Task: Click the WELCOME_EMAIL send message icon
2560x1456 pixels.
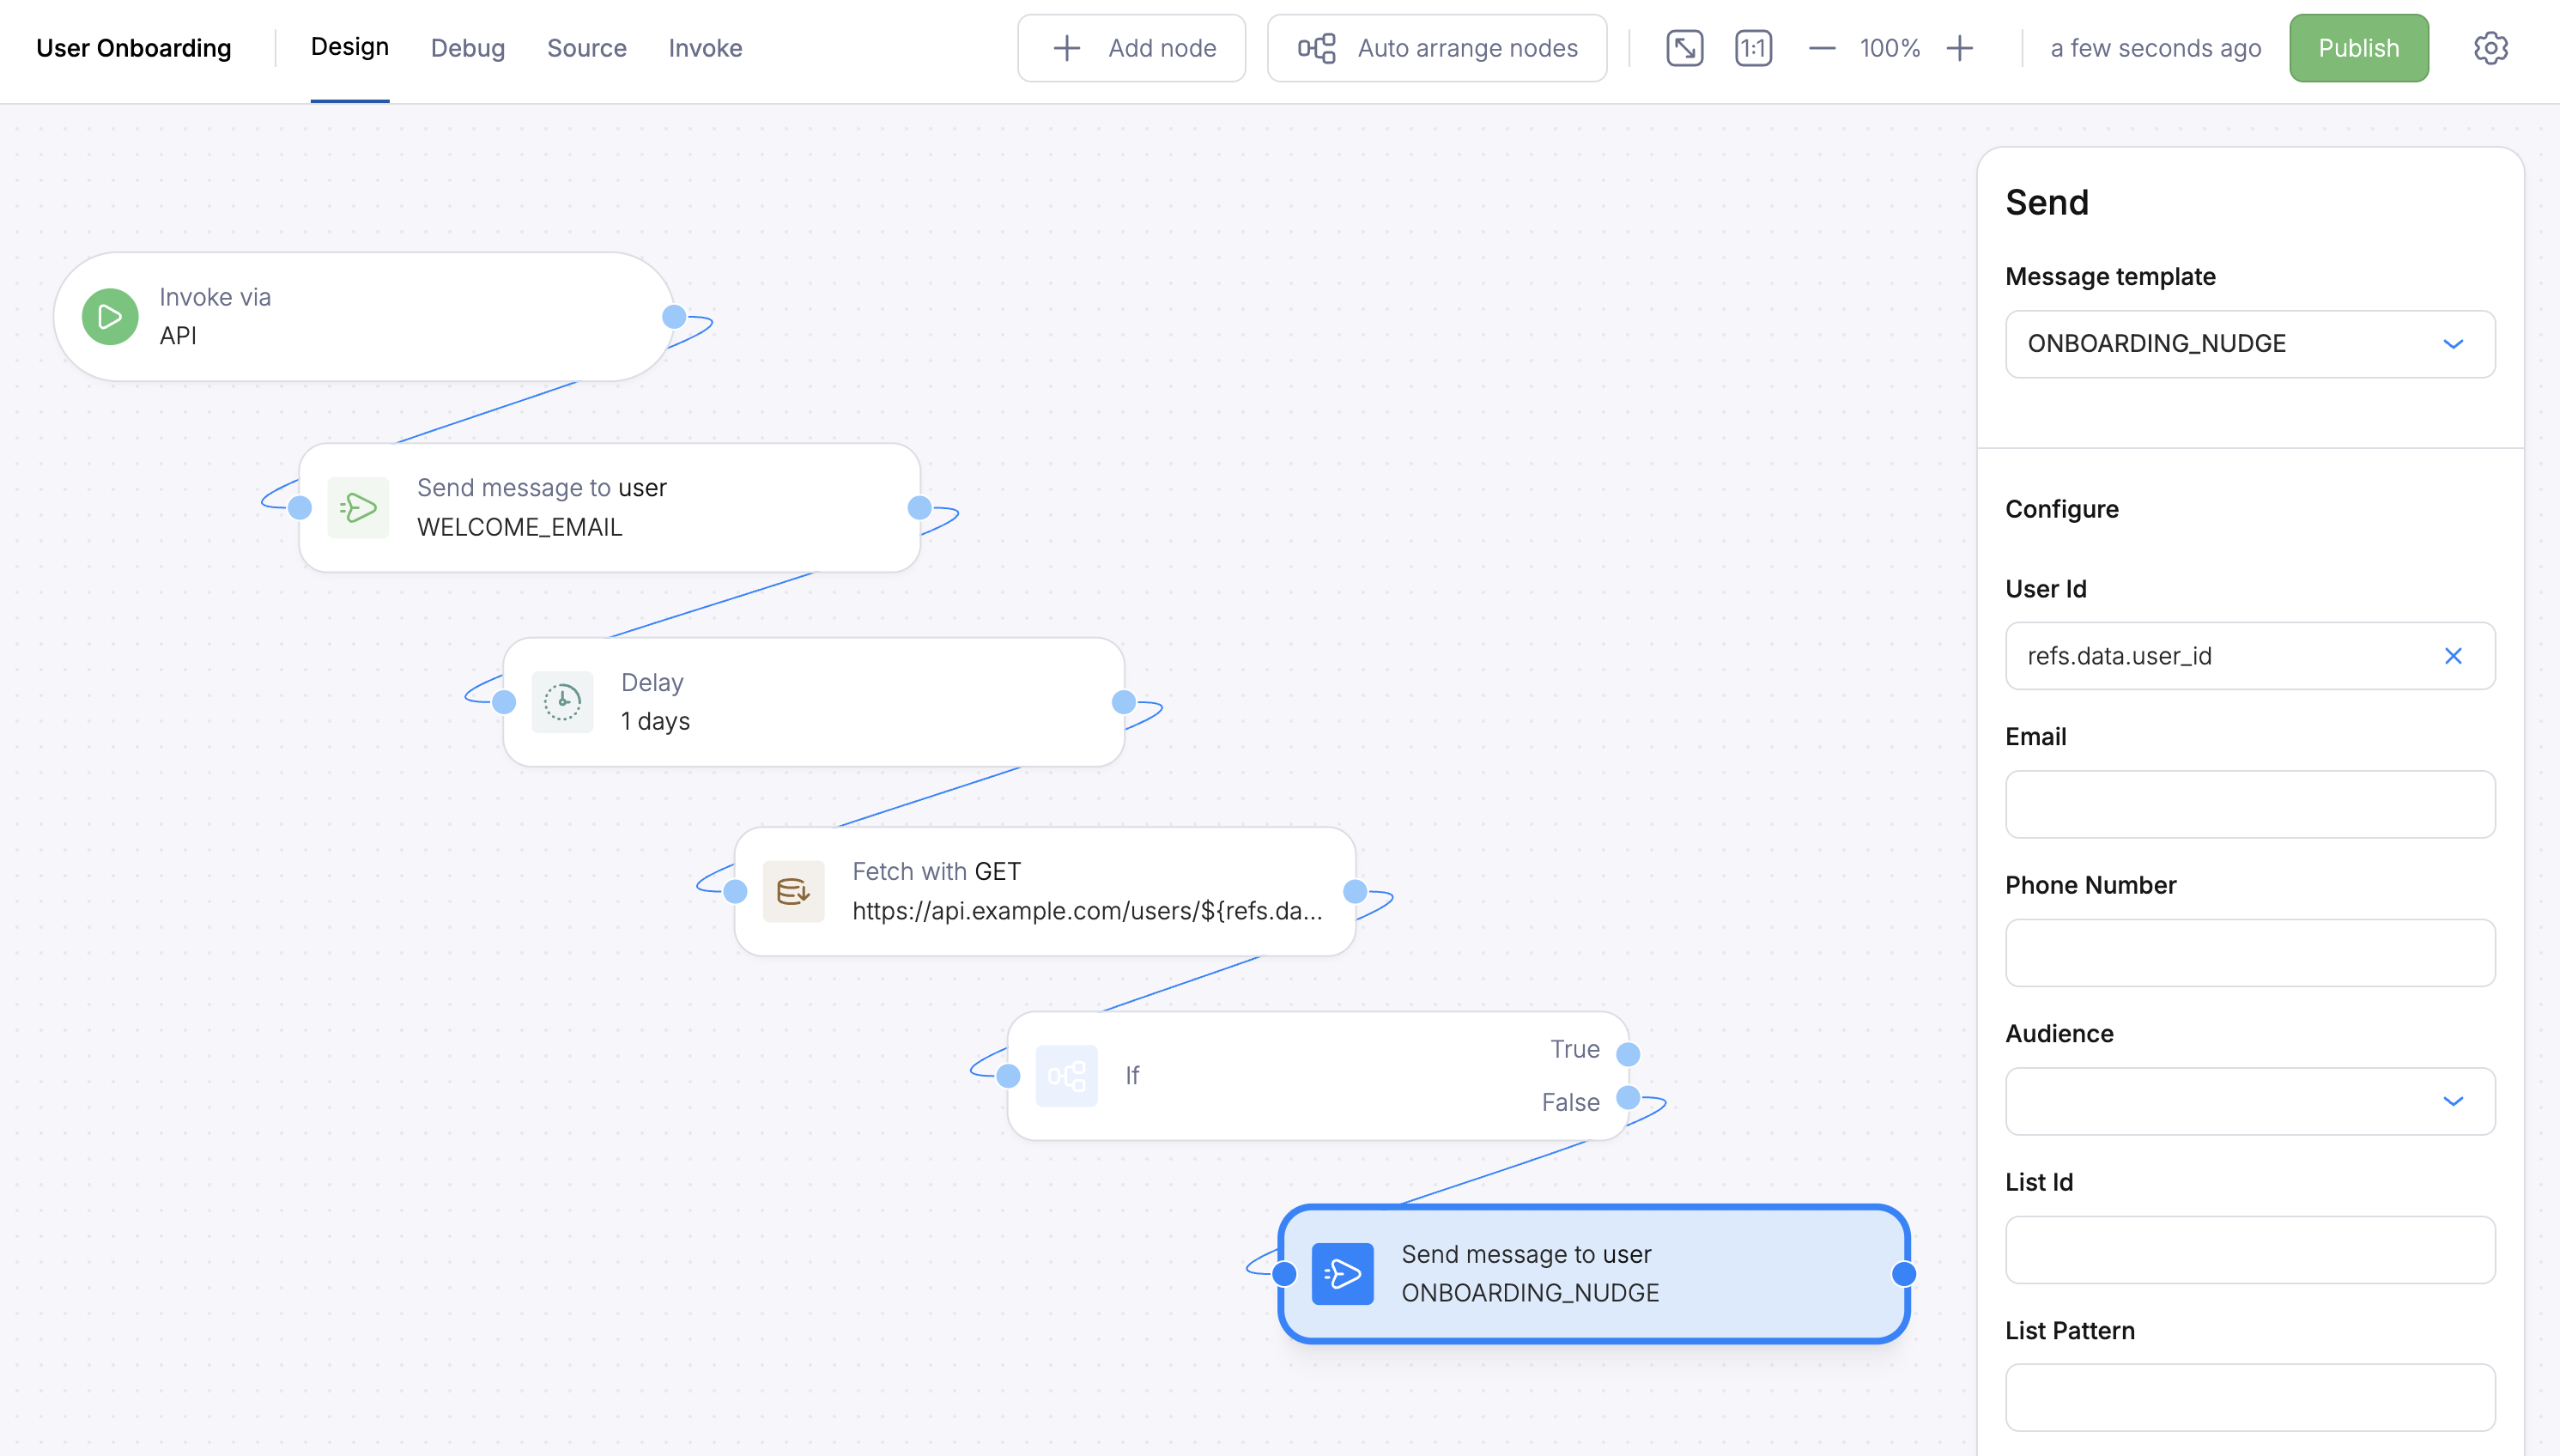Action: tap(358, 508)
